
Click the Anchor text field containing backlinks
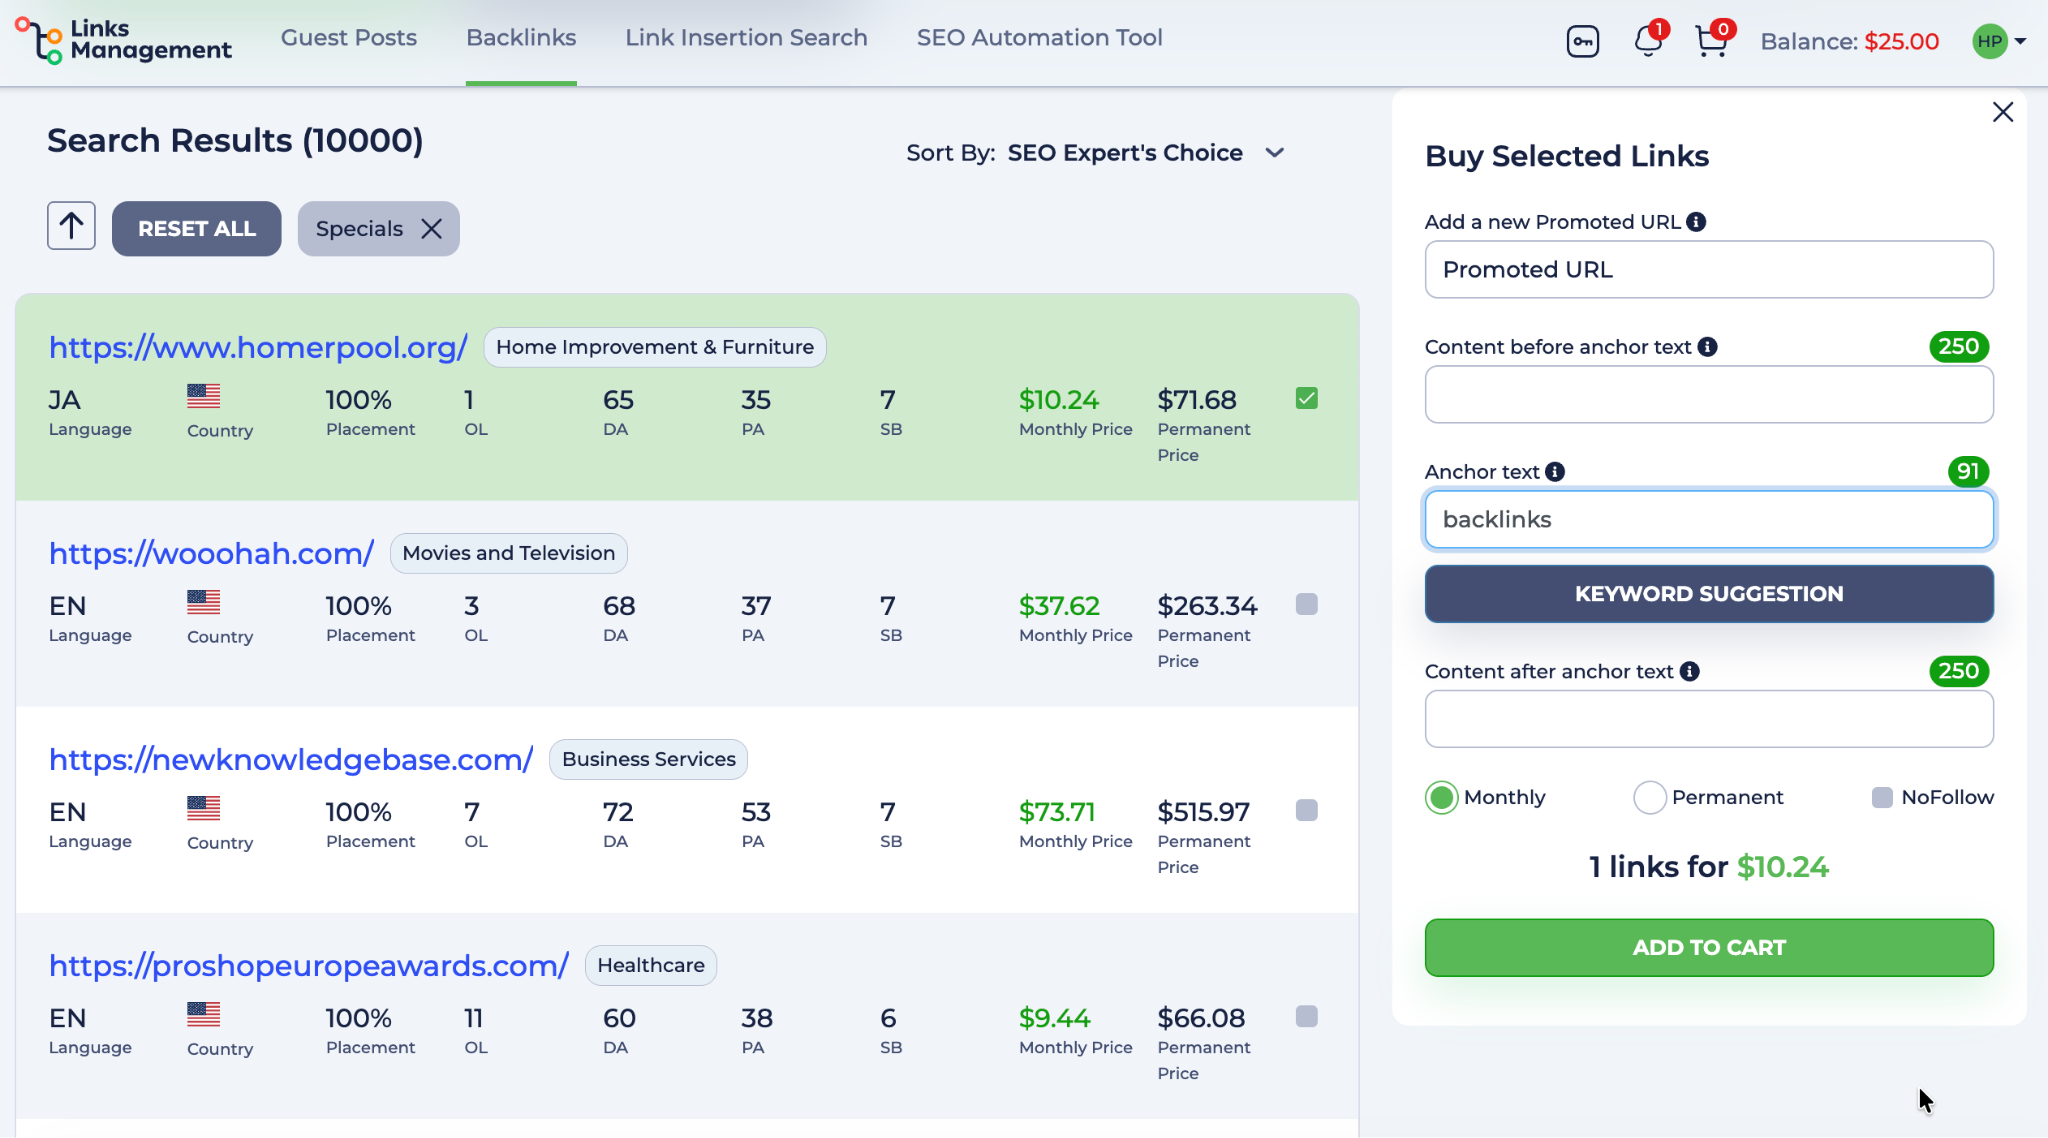(1709, 520)
